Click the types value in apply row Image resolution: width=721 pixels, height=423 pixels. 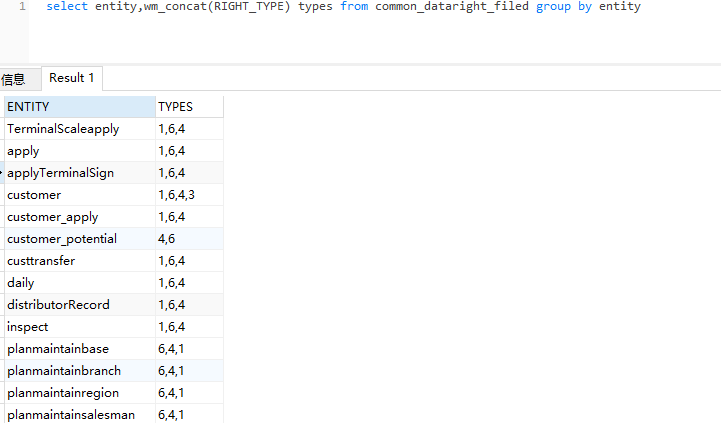[189, 151]
